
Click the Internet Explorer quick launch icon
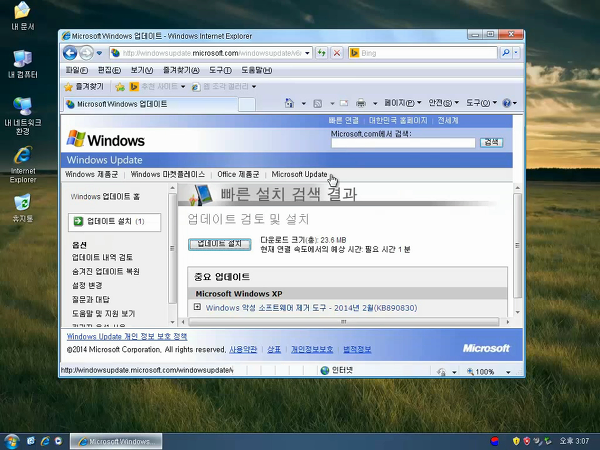click(x=45, y=441)
